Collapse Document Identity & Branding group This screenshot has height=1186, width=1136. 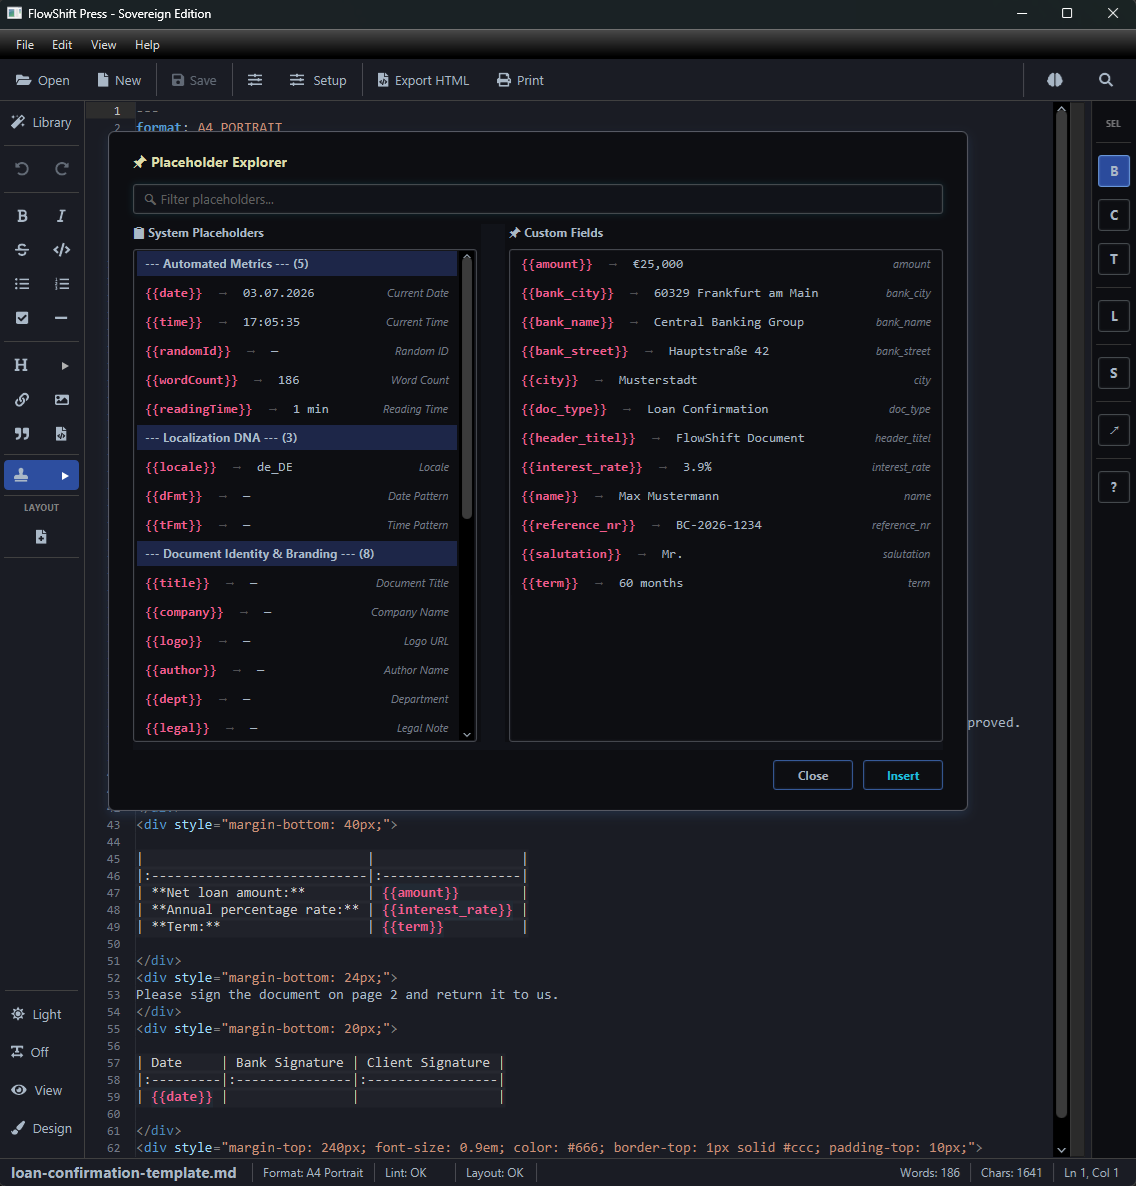point(296,554)
